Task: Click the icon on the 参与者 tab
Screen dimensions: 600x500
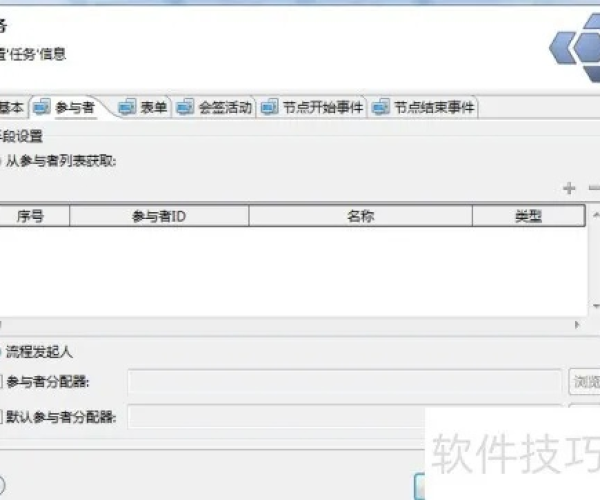Action: coord(41,107)
